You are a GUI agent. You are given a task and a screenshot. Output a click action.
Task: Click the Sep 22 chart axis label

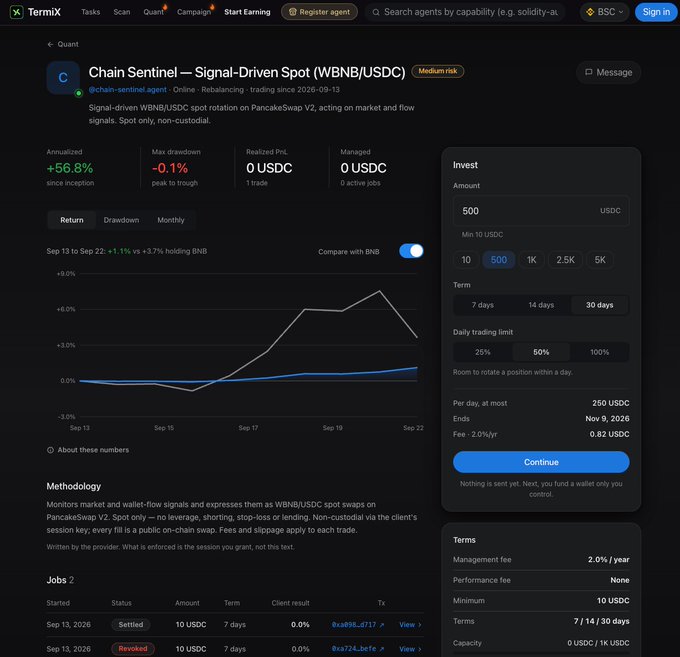tap(413, 428)
